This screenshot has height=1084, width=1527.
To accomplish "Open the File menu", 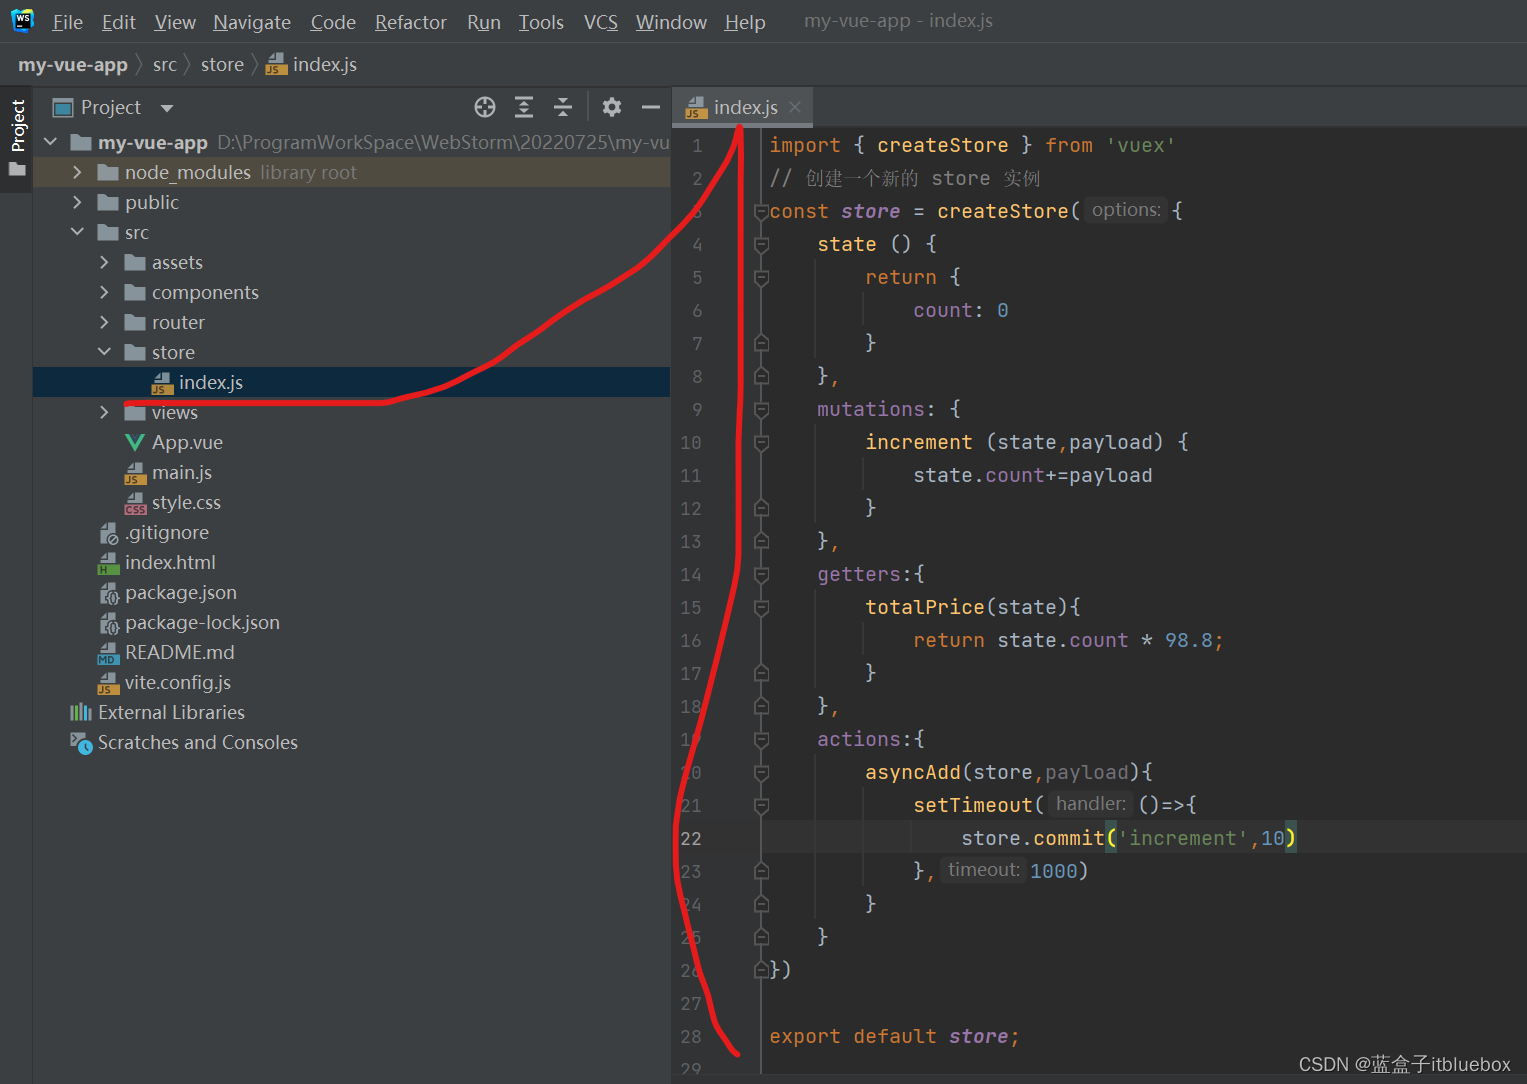I will tap(67, 22).
